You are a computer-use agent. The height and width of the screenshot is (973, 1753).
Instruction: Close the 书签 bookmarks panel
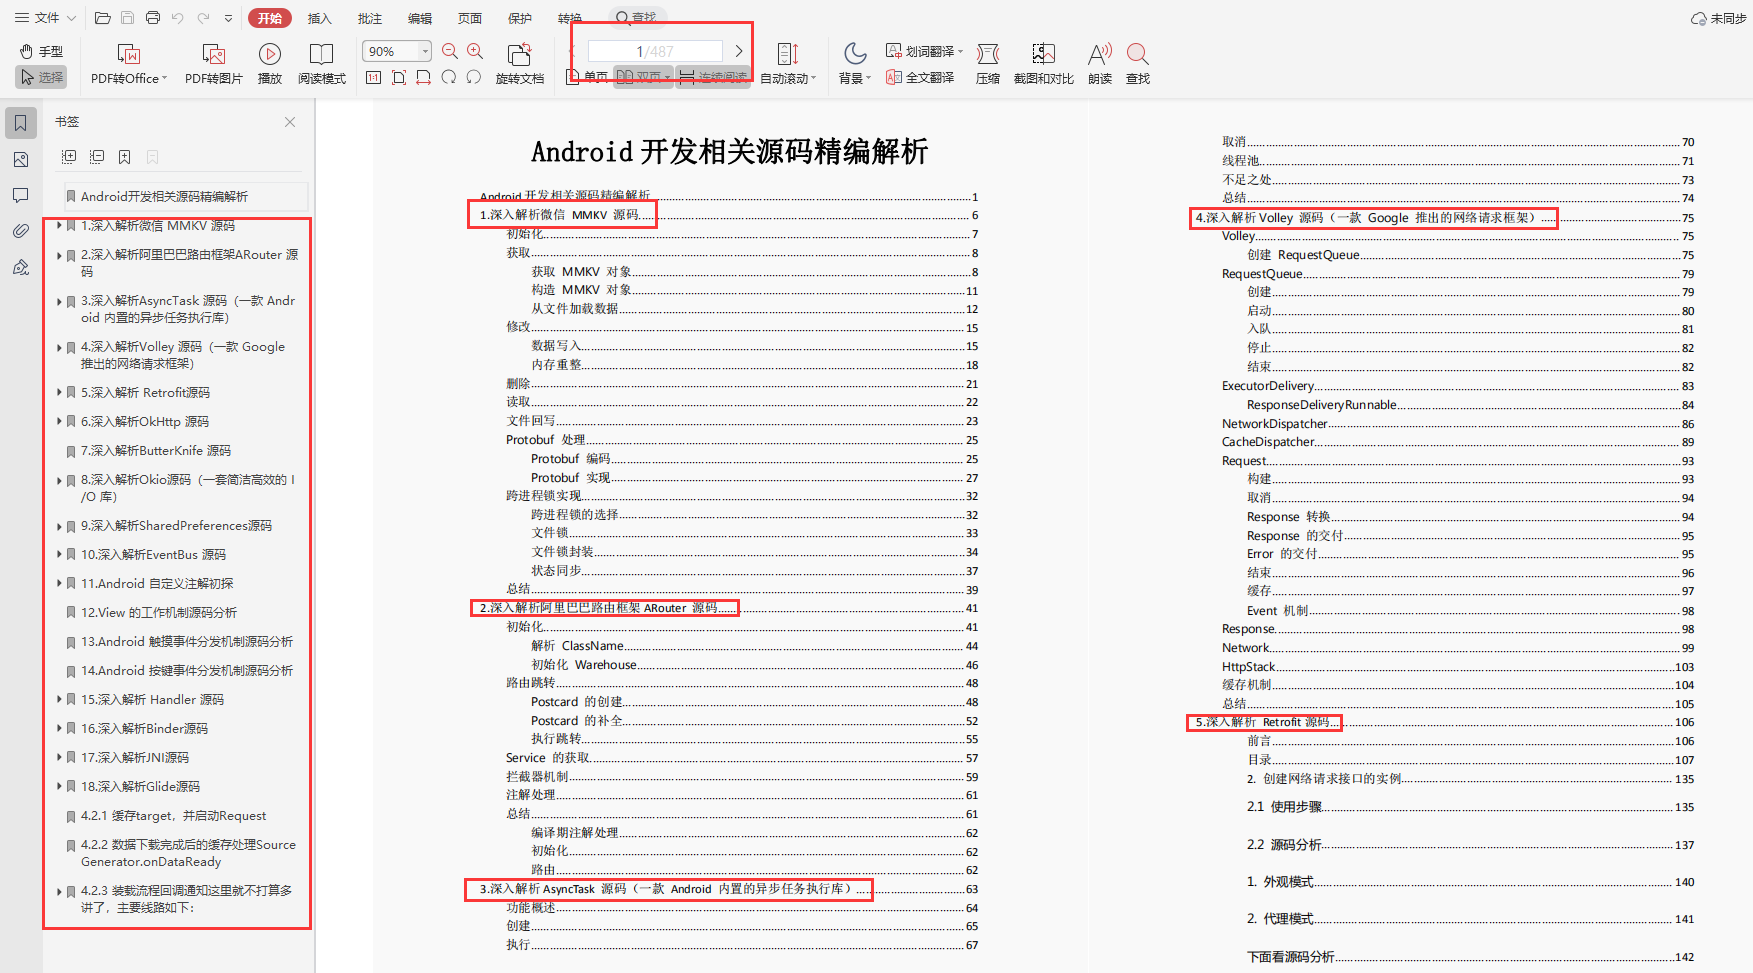[290, 122]
